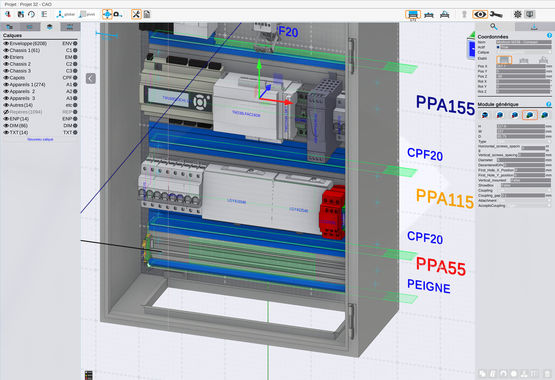
Task: Select the highlighted fourth generic module icon
Action: [x=530, y=115]
